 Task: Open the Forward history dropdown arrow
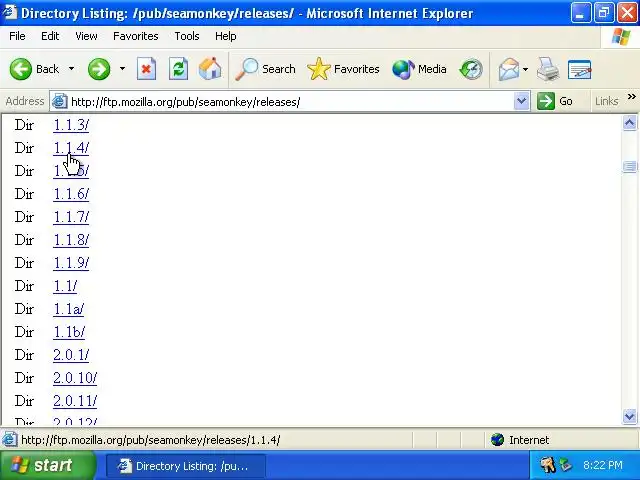pyautogui.click(x=122, y=69)
